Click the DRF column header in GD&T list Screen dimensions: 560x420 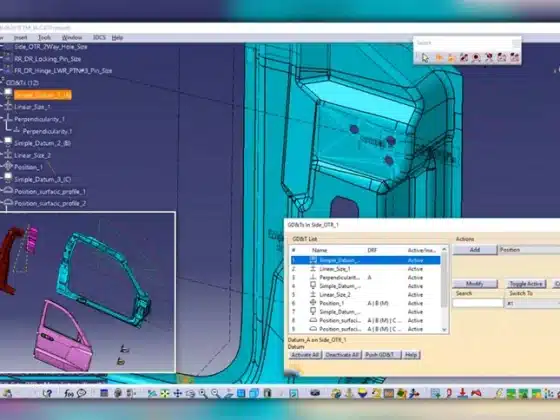[372, 250]
